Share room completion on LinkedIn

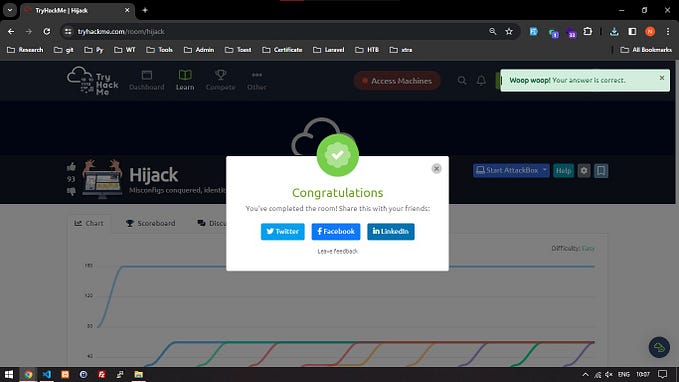point(391,231)
